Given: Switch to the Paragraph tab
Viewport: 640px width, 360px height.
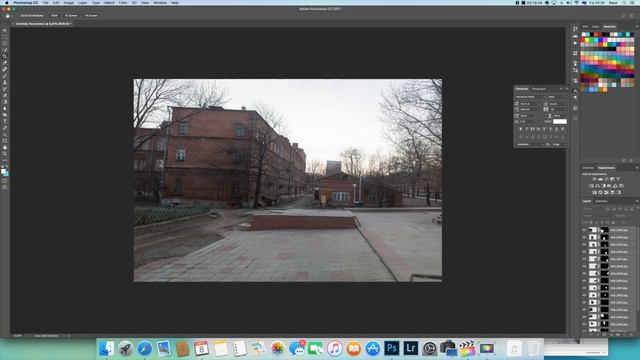Looking at the screenshot, I should coord(539,89).
